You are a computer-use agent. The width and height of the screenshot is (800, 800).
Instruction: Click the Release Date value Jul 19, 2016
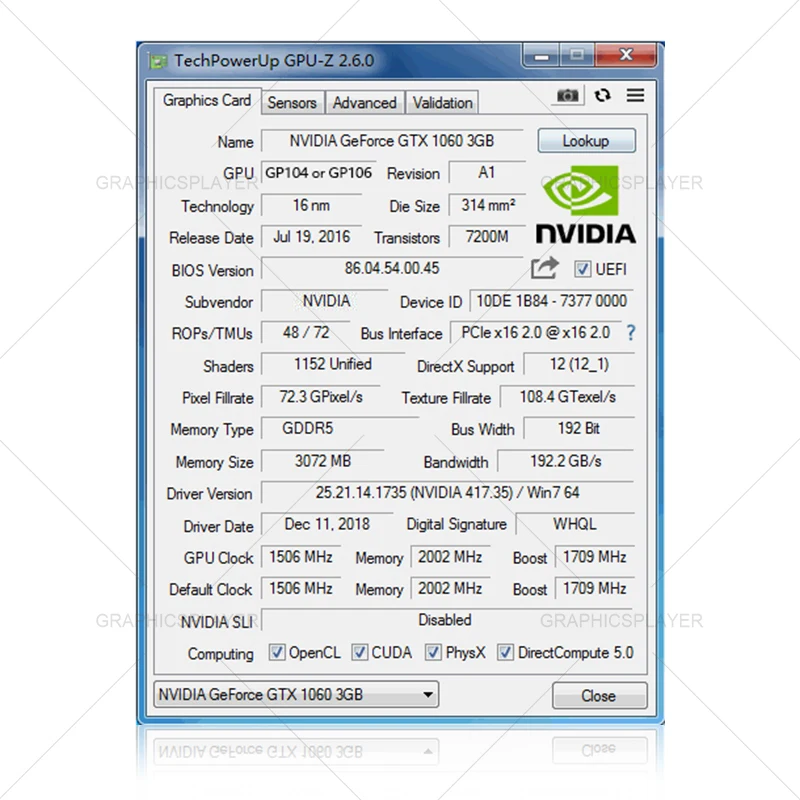click(311, 237)
